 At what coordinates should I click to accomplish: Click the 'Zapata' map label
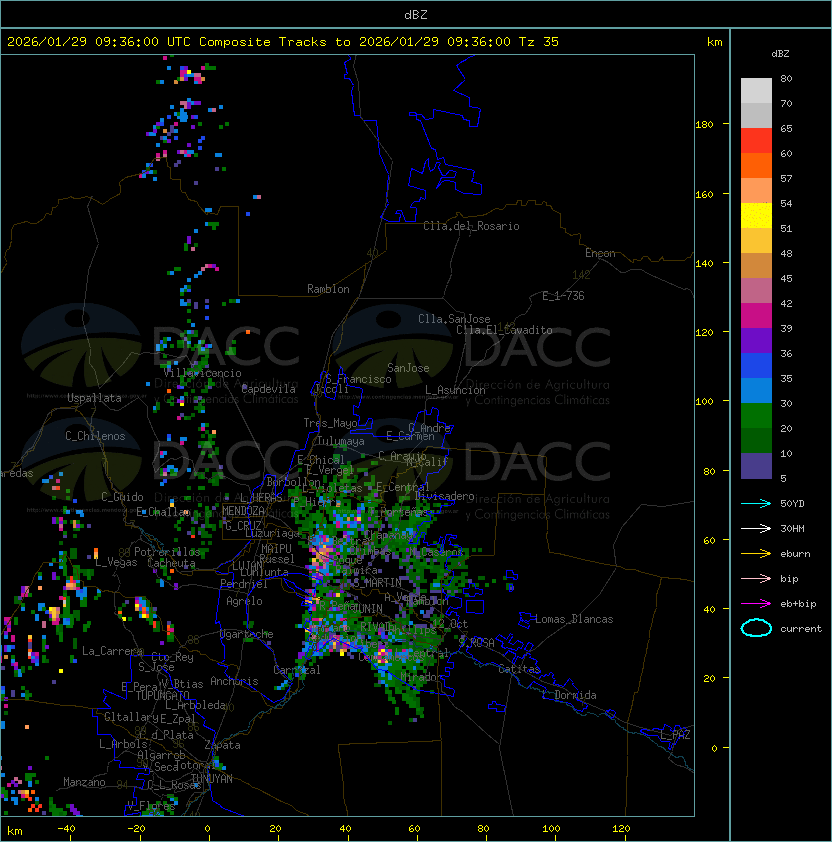point(222,745)
